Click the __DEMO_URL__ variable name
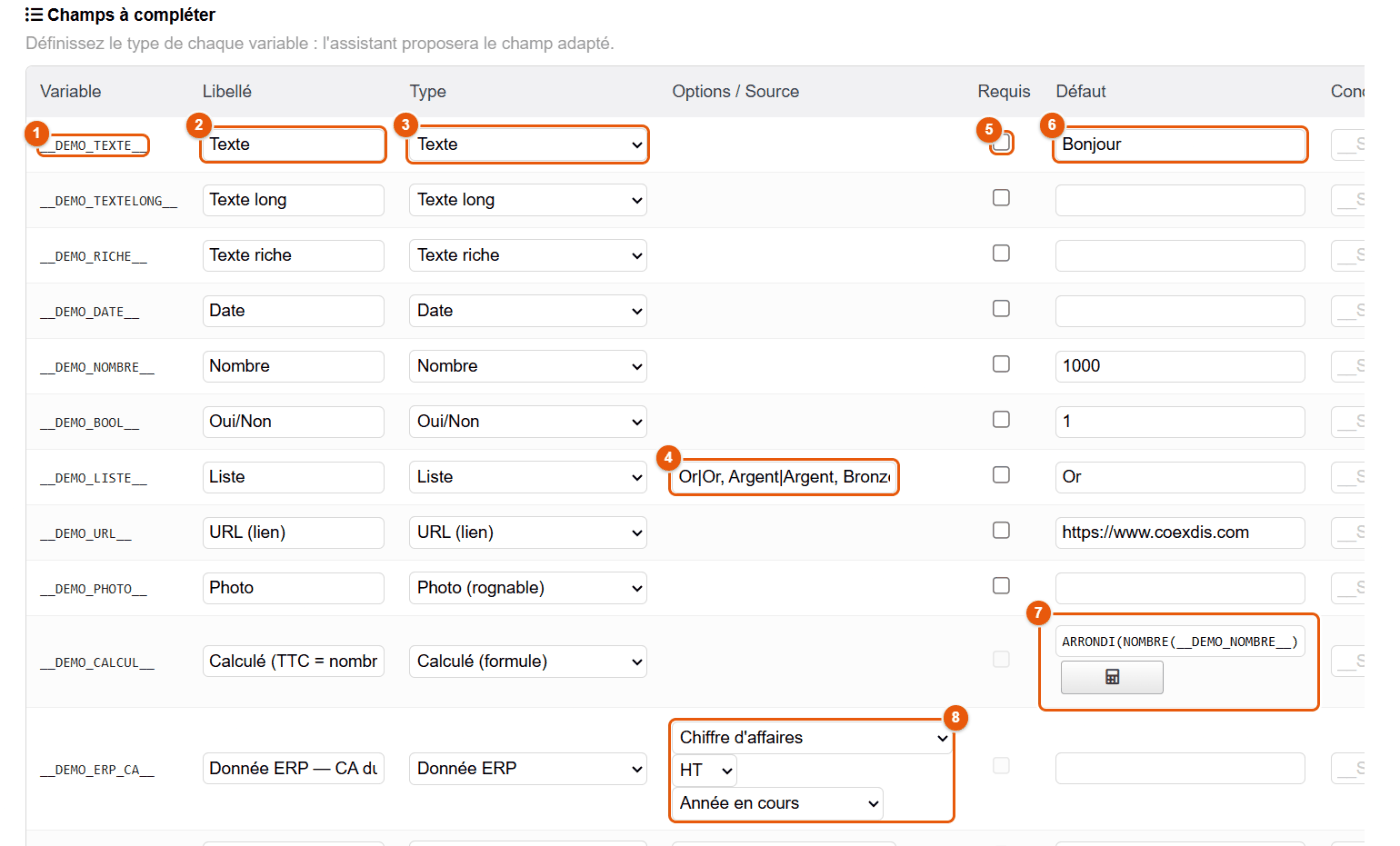The image size is (1400, 846). point(86,534)
